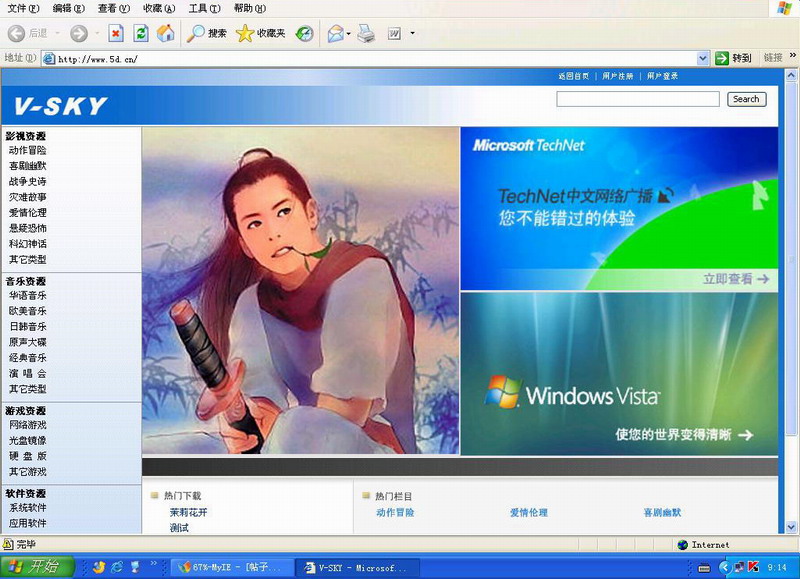
Task: Click the page scrollbar down arrow
Action: [791, 527]
